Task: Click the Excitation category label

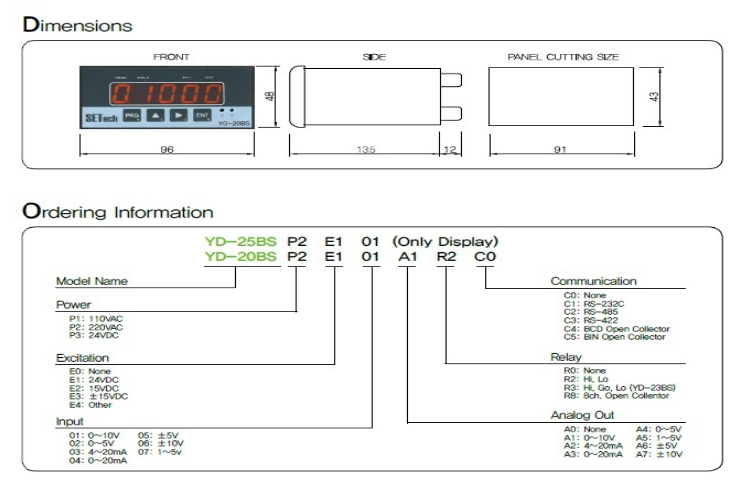Action: [x=82, y=357]
